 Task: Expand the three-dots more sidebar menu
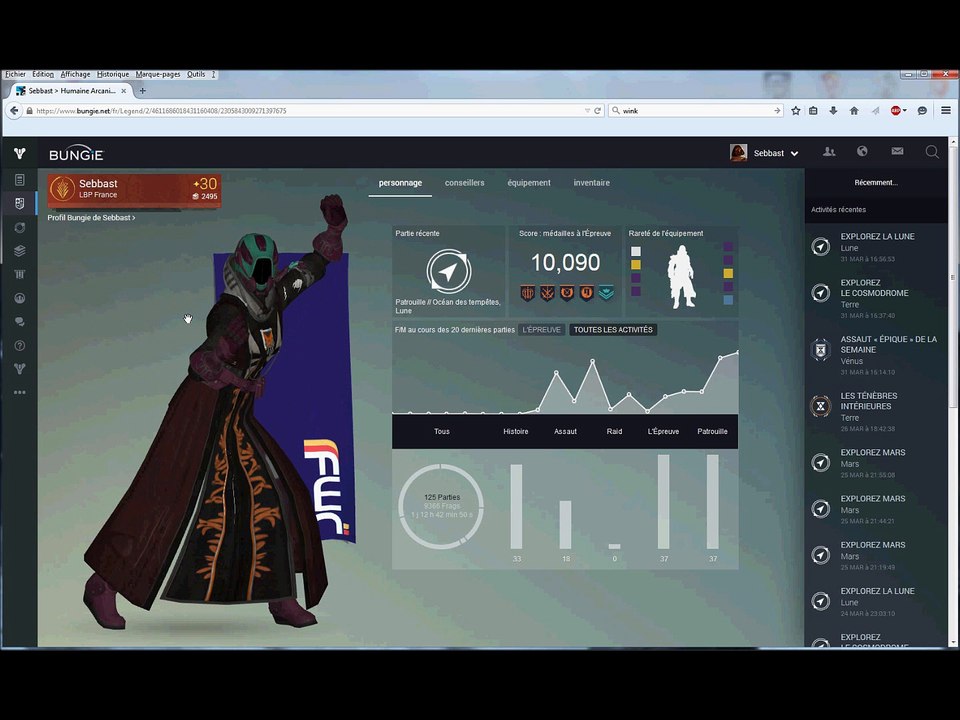20,392
